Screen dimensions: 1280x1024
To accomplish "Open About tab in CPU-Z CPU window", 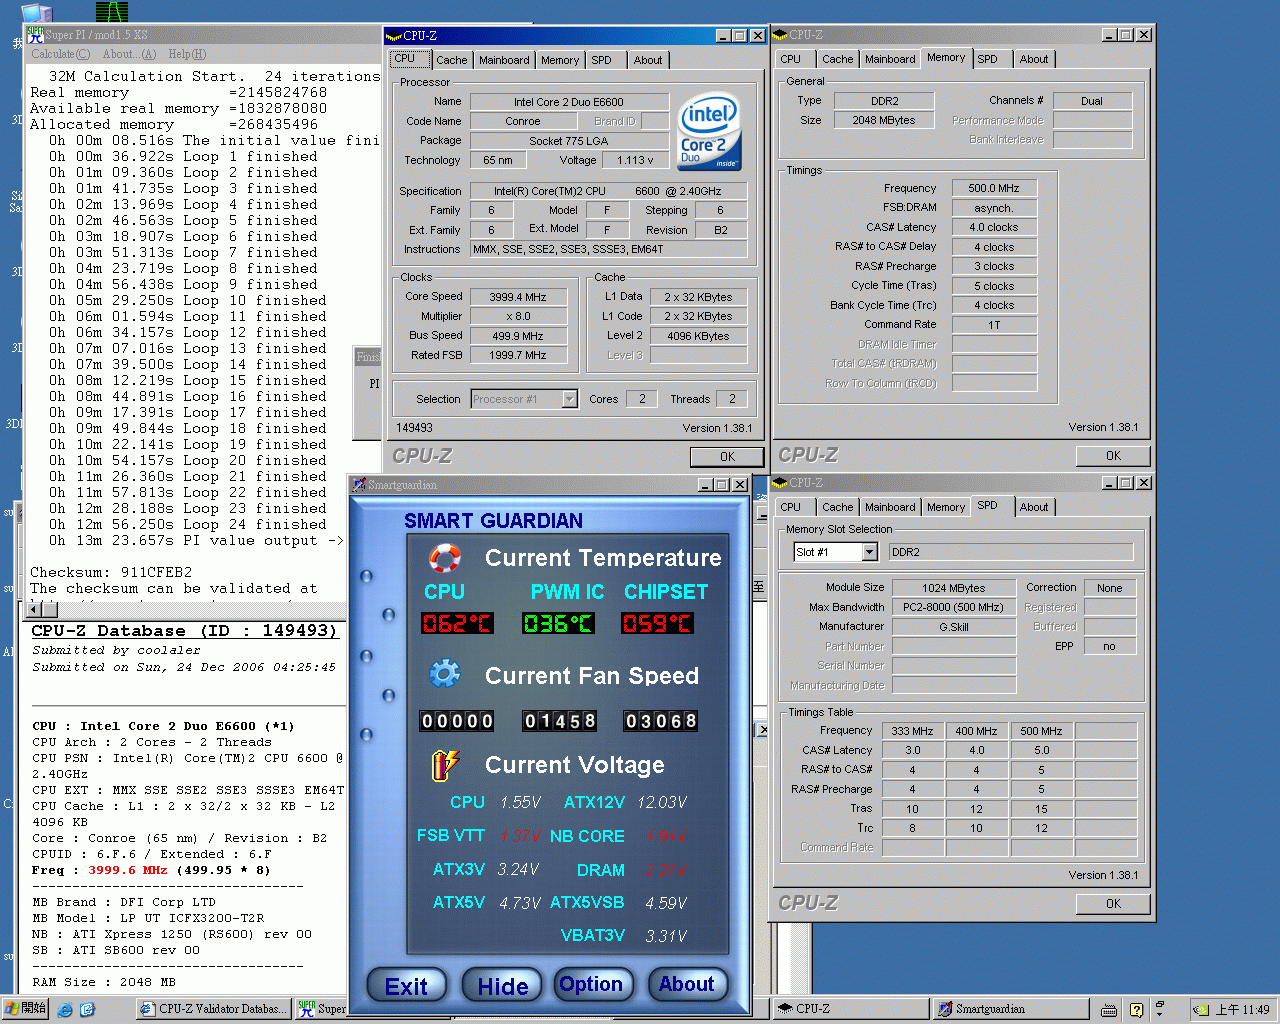I will [648, 60].
